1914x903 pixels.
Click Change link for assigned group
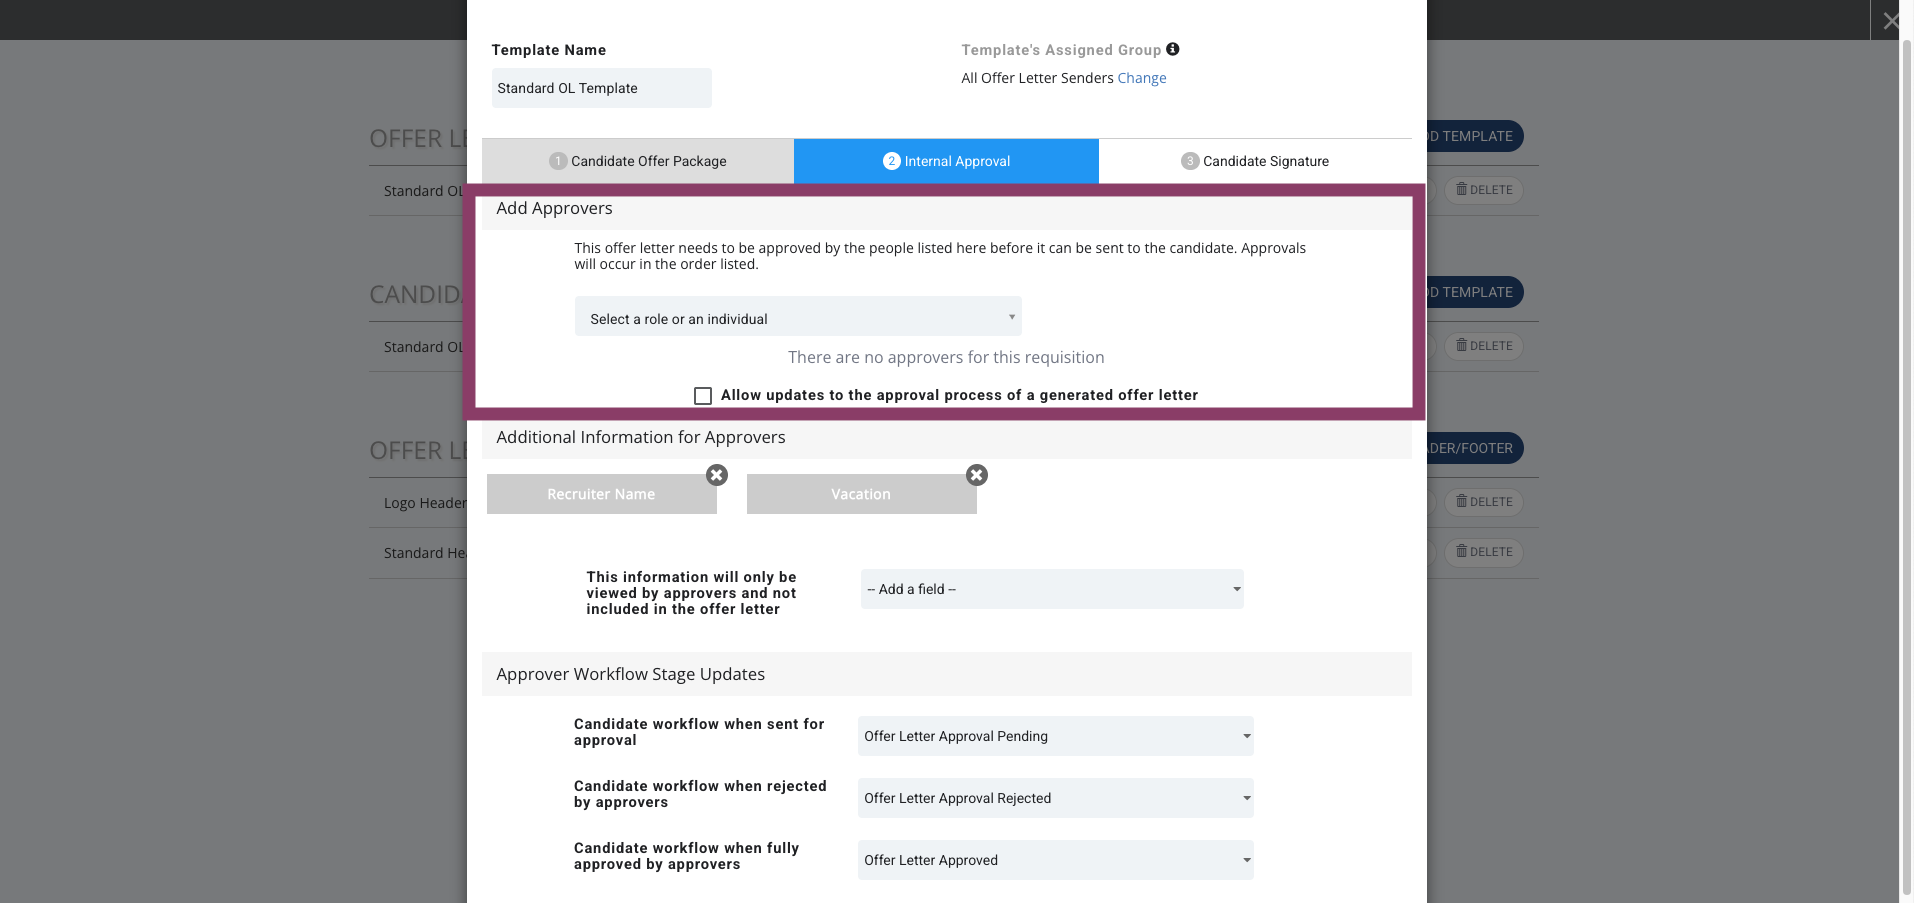tap(1142, 78)
